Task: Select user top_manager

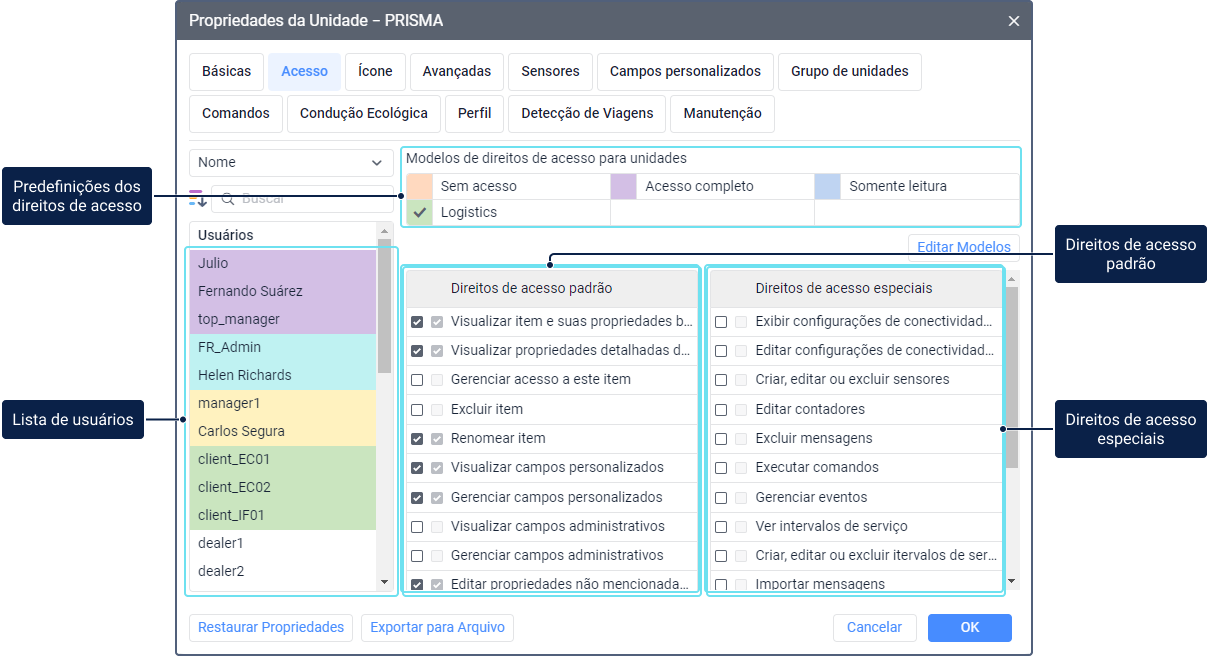Action: tap(283, 320)
